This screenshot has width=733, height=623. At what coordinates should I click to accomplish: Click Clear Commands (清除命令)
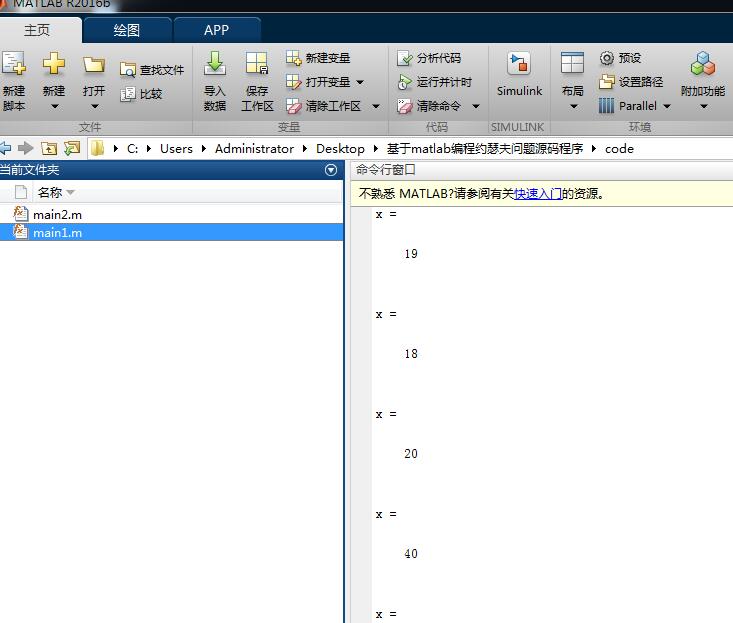point(429,106)
